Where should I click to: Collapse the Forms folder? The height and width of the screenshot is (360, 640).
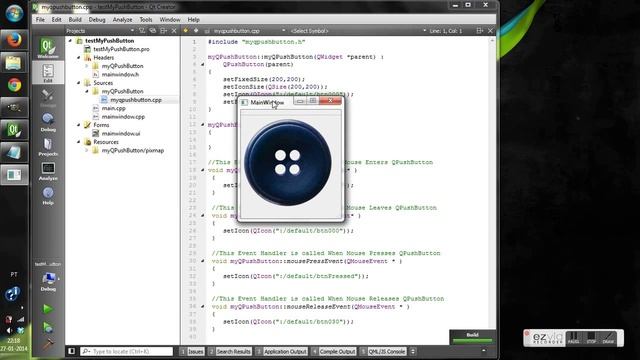(79, 125)
